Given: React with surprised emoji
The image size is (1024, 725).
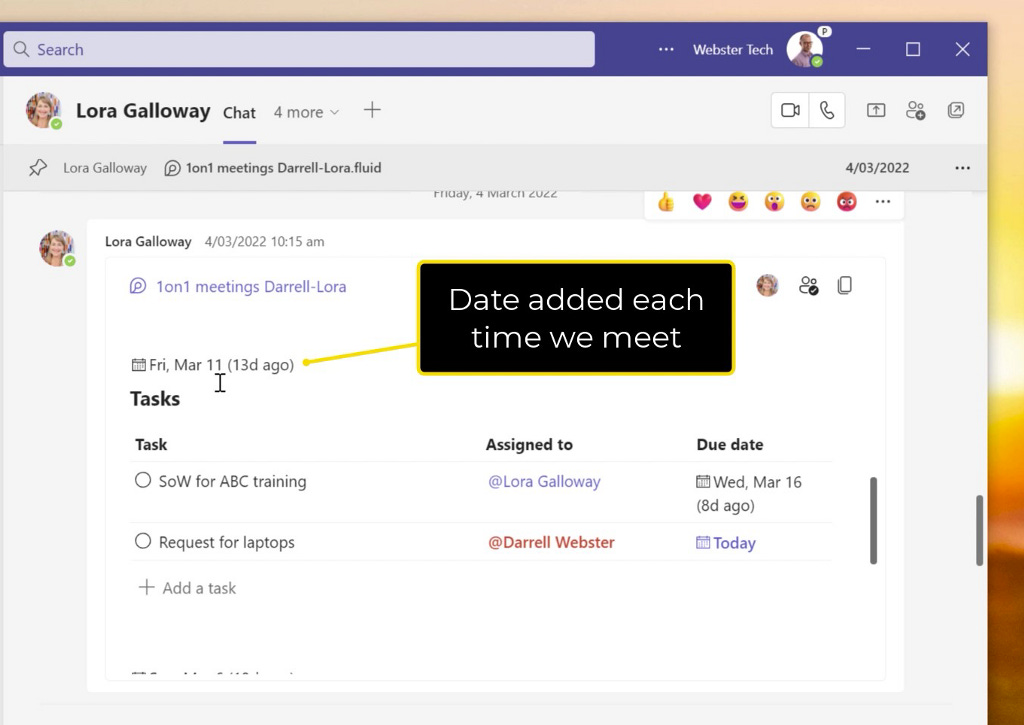Looking at the screenshot, I should [x=774, y=202].
